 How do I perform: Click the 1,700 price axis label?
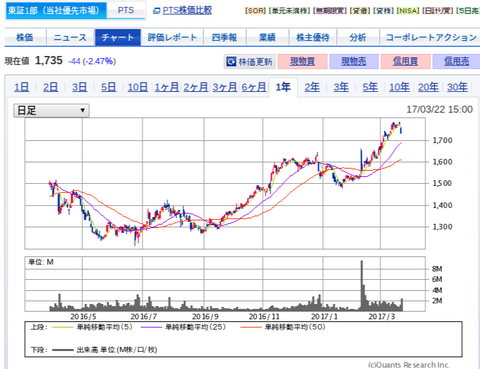coord(442,140)
